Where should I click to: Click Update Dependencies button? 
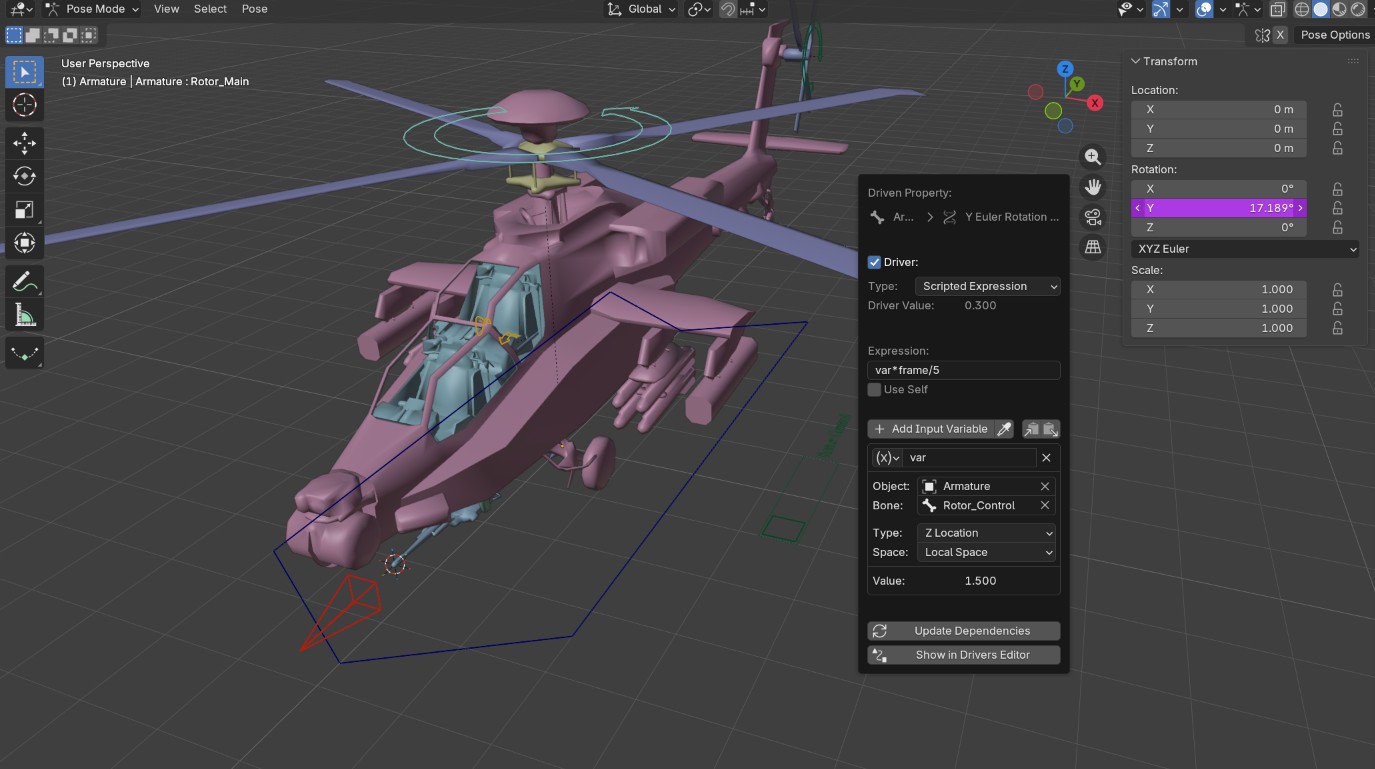tap(964, 631)
